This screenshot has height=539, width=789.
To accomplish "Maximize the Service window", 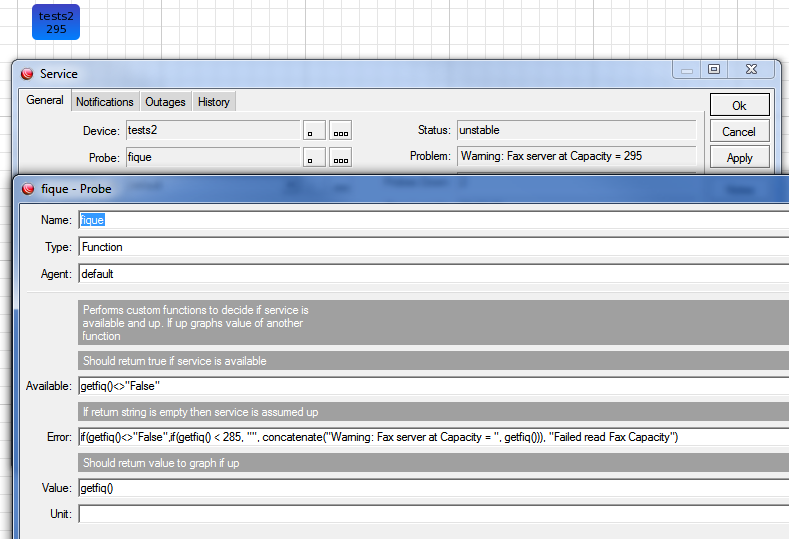I will click(x=714, y=69).
